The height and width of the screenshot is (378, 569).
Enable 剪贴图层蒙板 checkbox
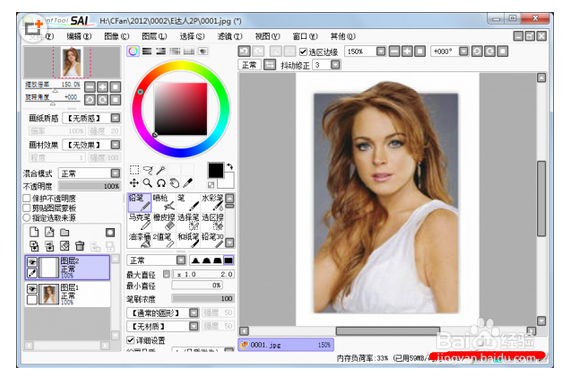(x=27, y=208)
